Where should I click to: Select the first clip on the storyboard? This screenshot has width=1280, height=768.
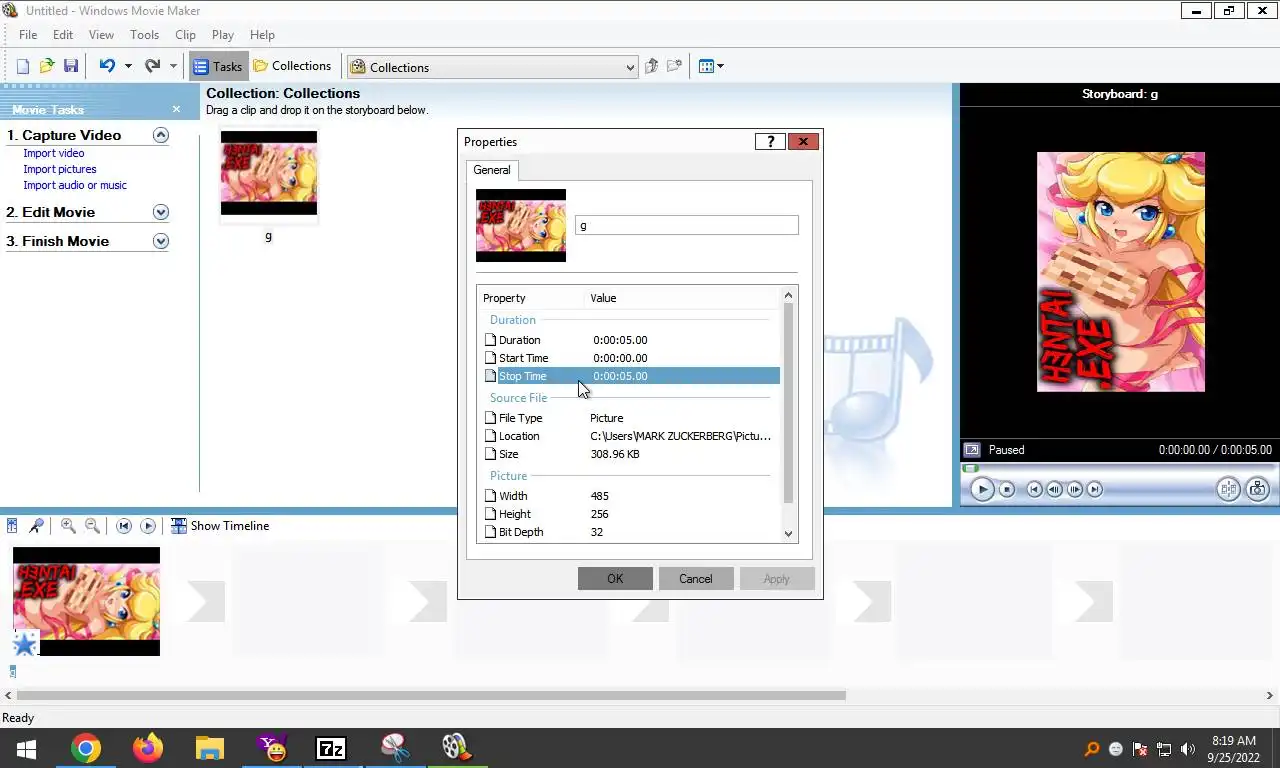point(86,601)
